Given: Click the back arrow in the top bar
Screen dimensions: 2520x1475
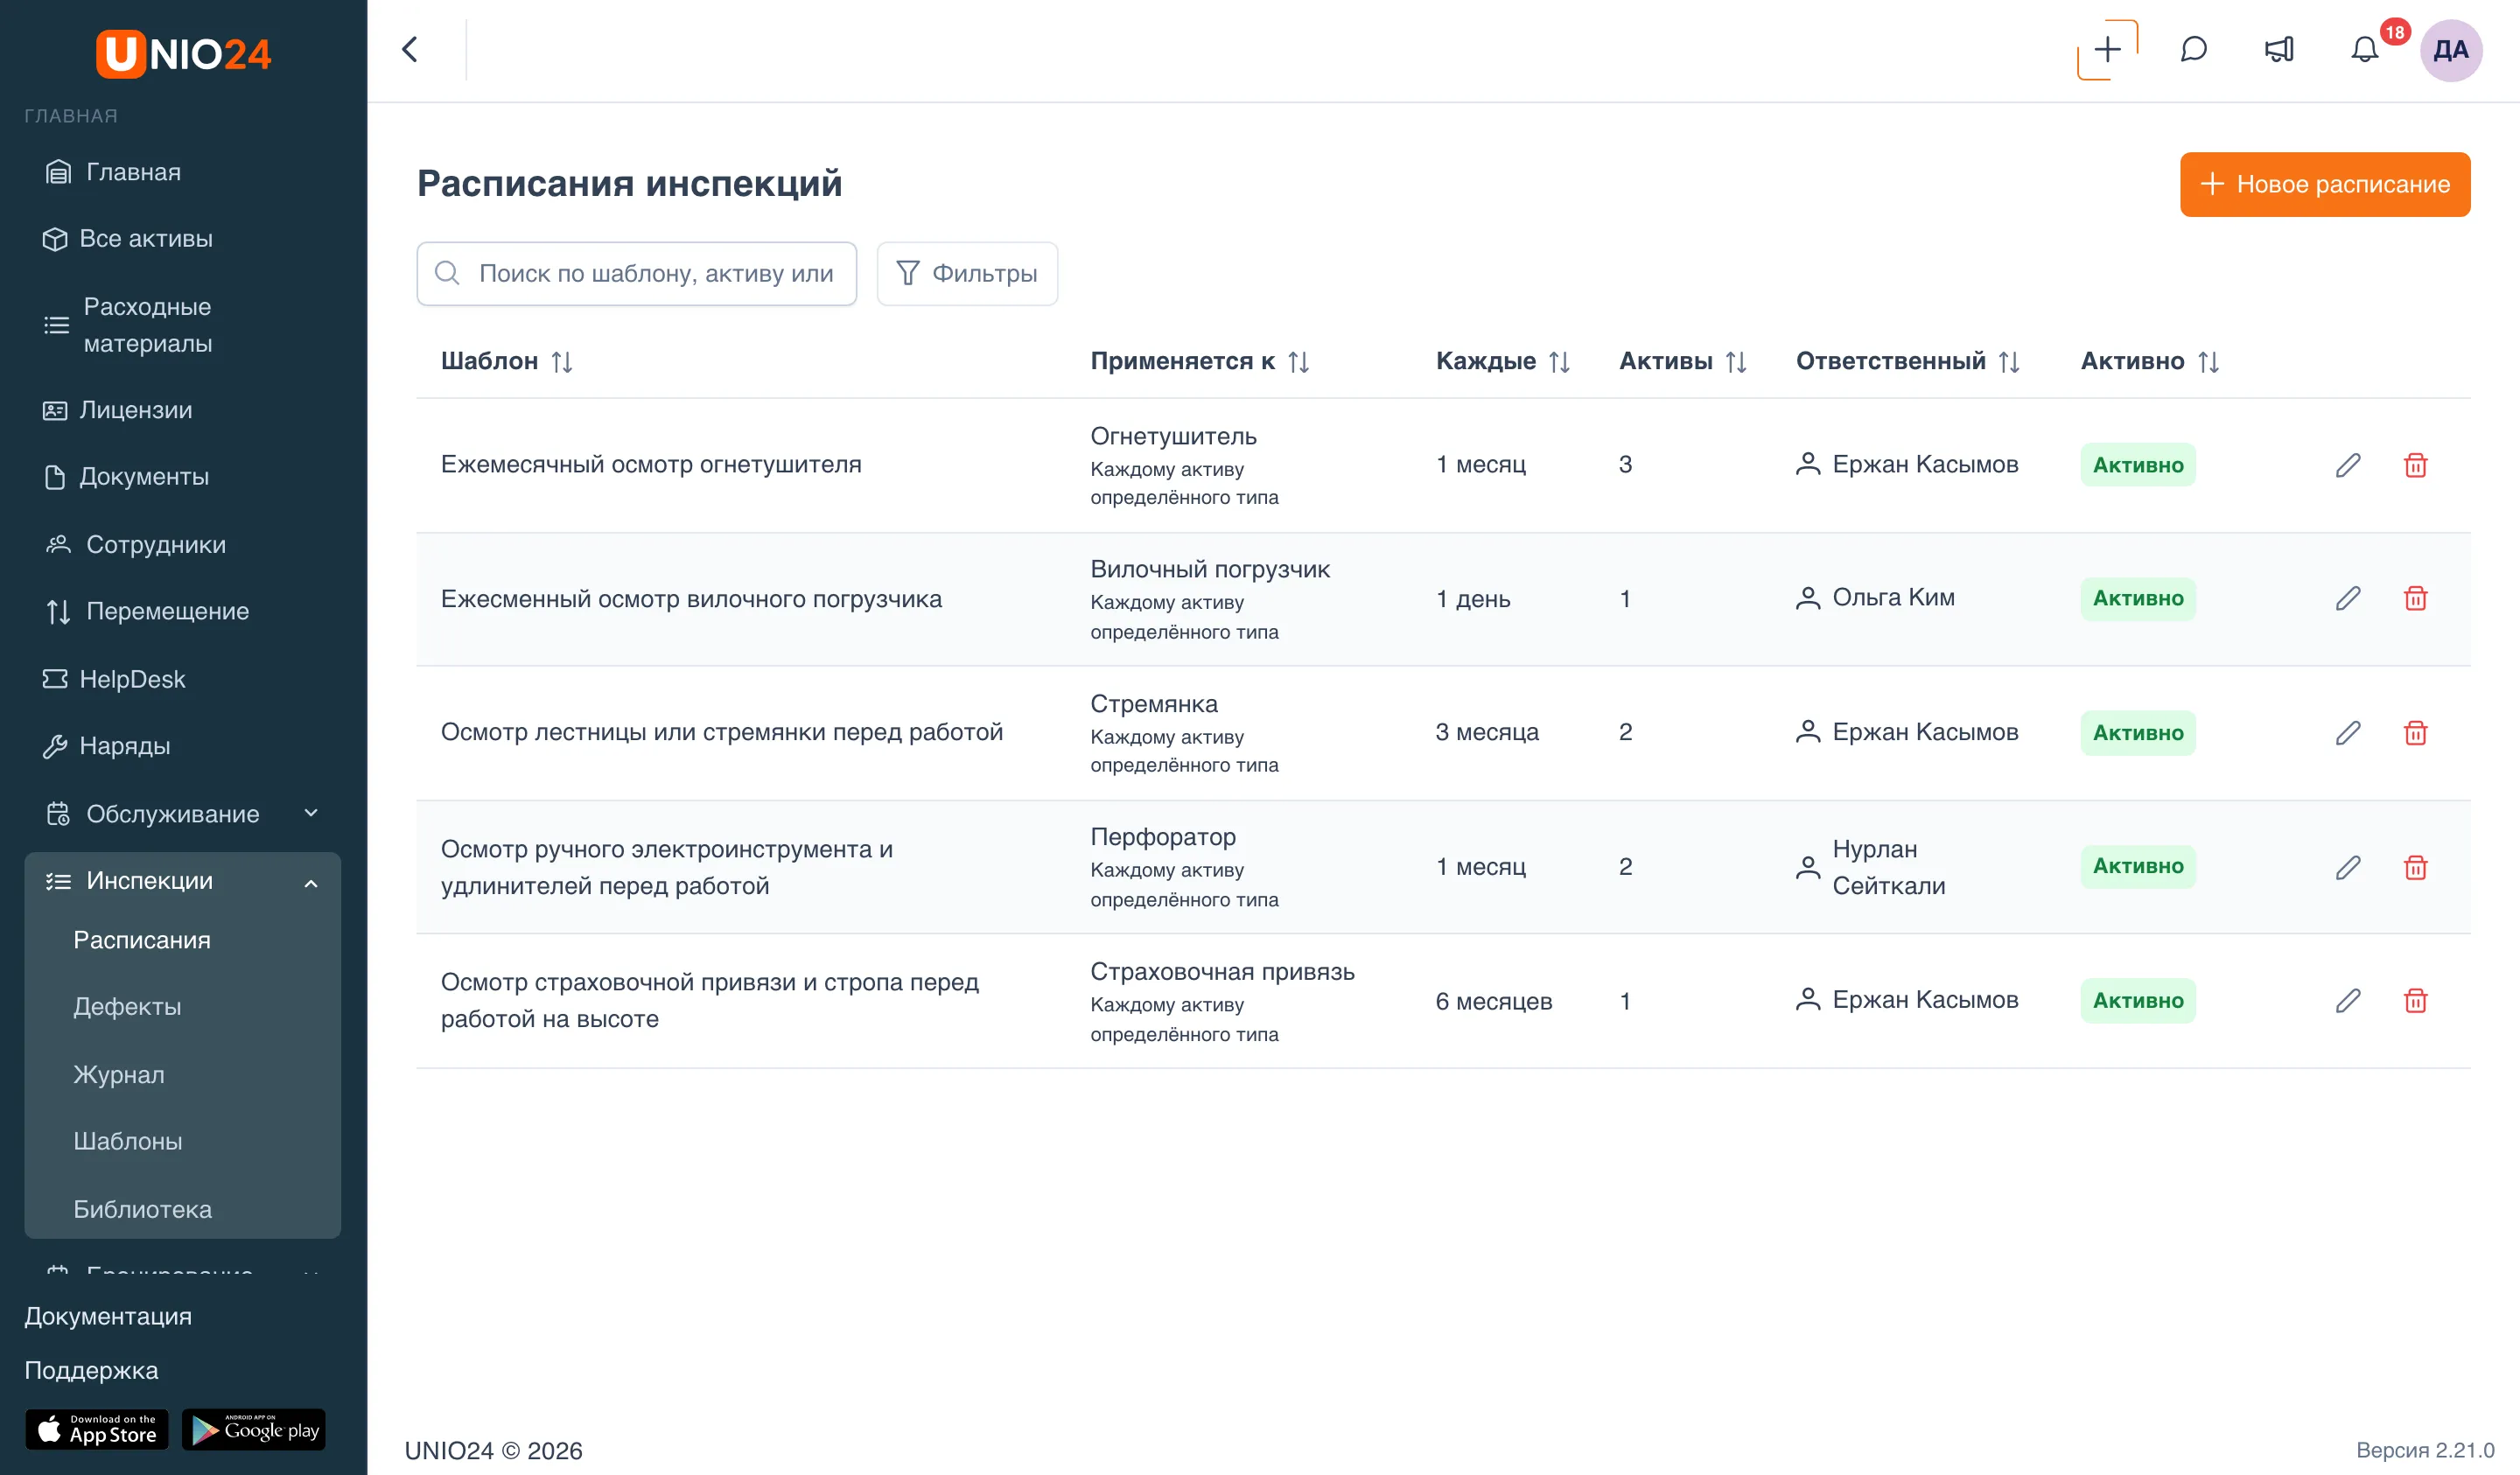Looking at the screenshot, I should pyautogui.click(x=410, y=50).
